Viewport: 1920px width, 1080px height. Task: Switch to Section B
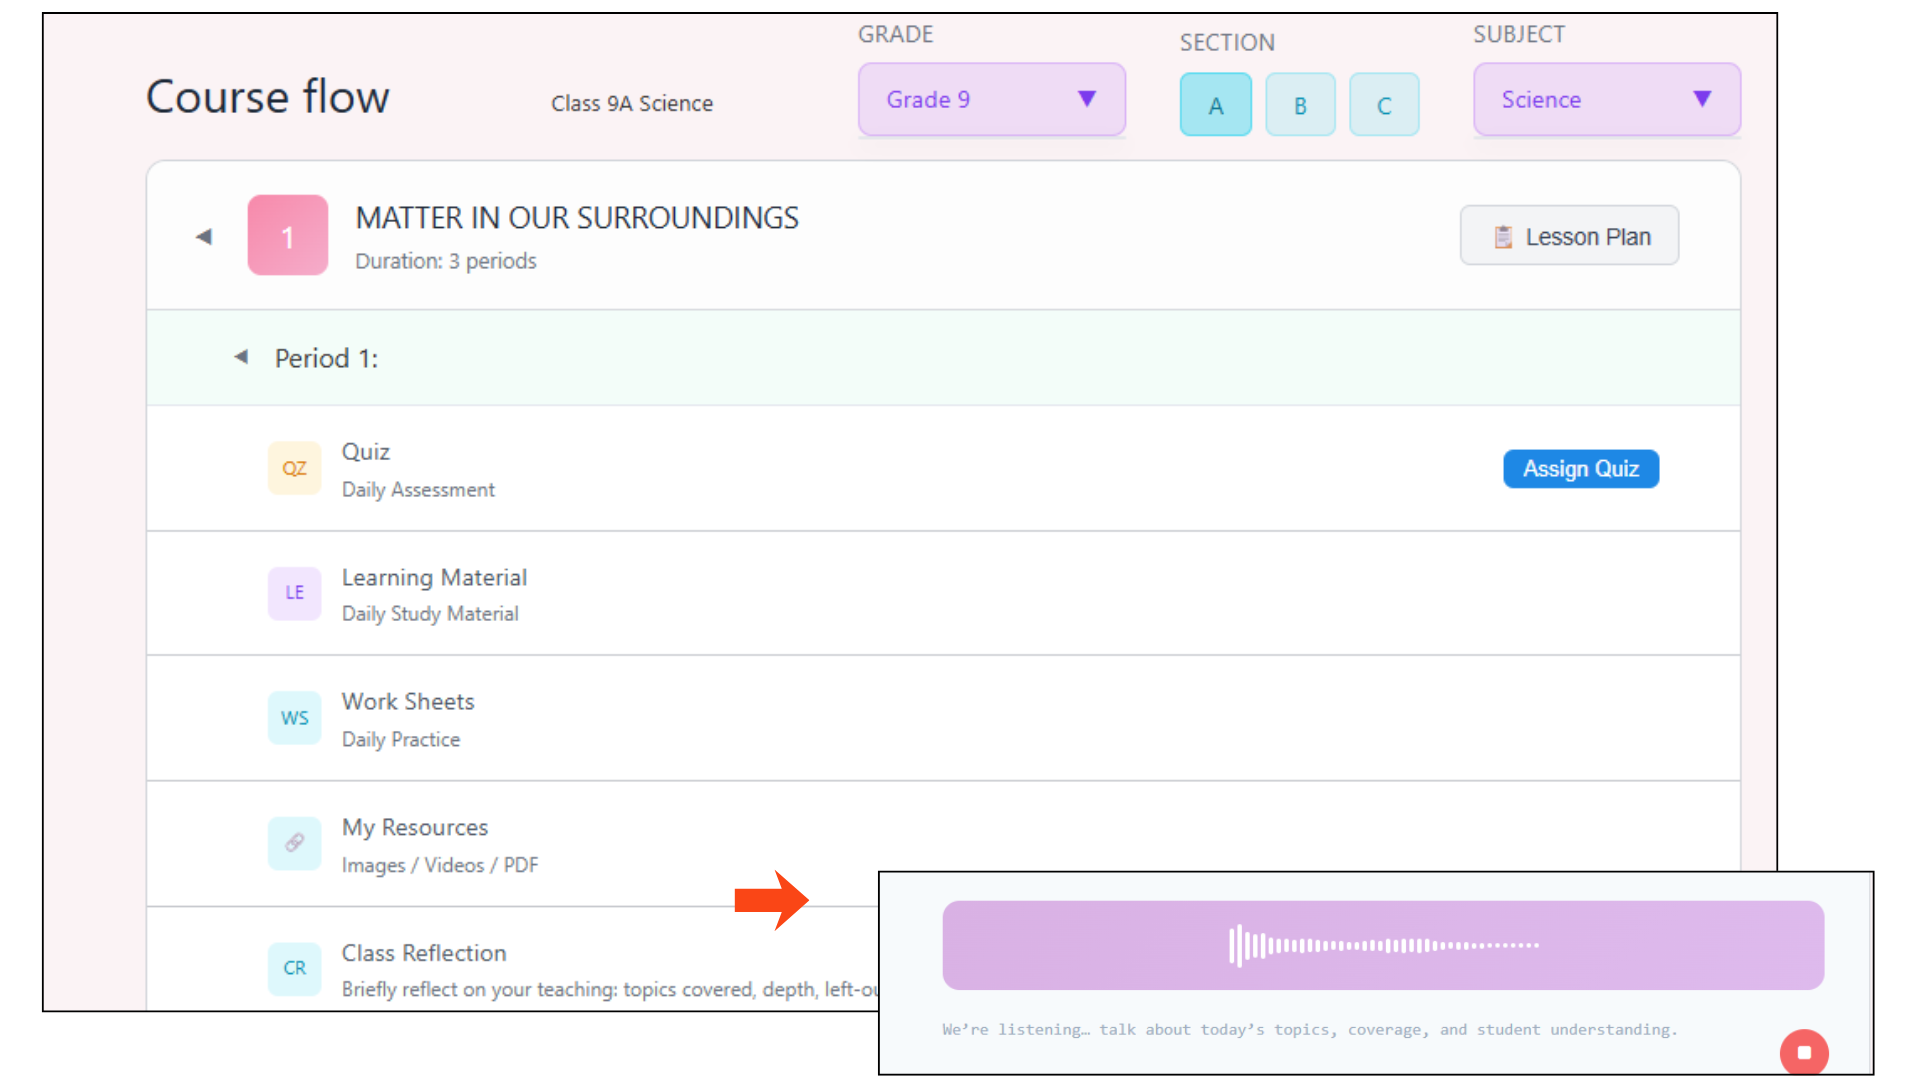pos(1300,104)
